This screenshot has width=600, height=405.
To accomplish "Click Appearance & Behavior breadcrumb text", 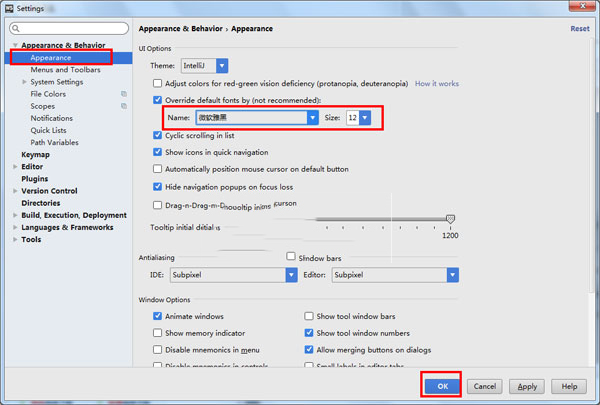I will (x=180, y=29).
